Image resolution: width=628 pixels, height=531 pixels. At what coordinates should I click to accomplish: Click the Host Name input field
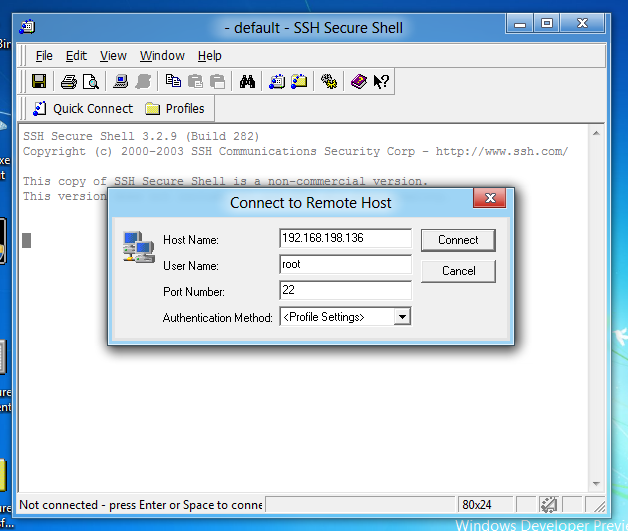pyautogui.click(x=345, y=238)
